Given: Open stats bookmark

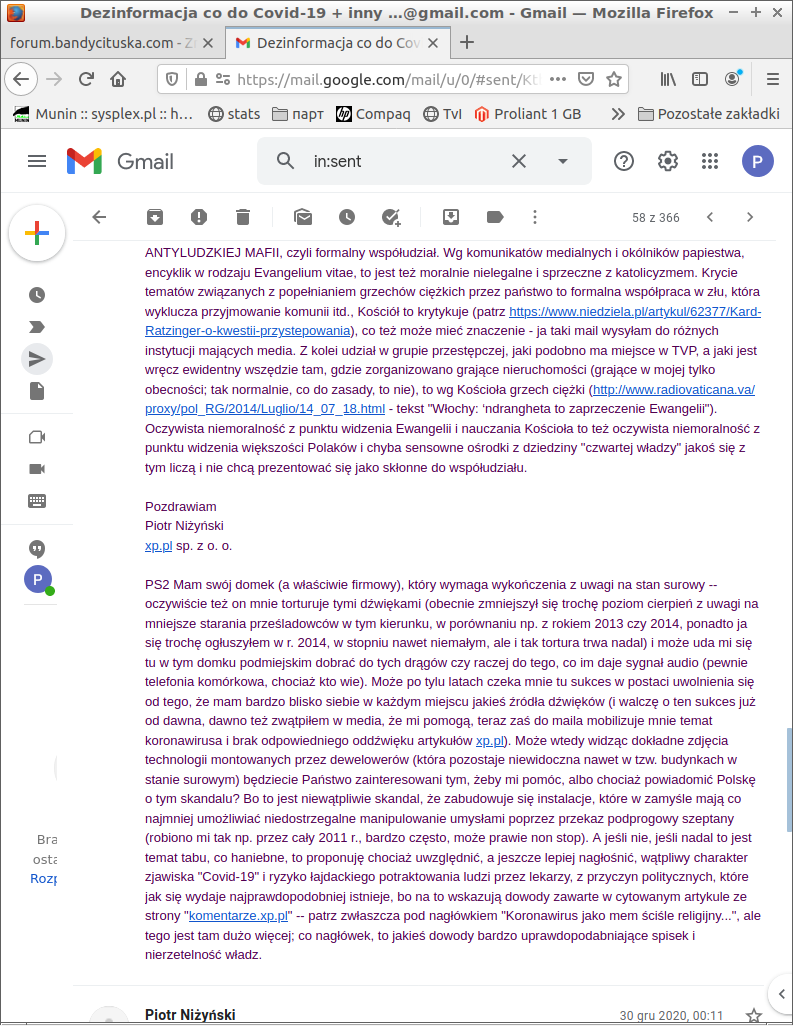Looking at the screenshot, I should click(234, 114).
